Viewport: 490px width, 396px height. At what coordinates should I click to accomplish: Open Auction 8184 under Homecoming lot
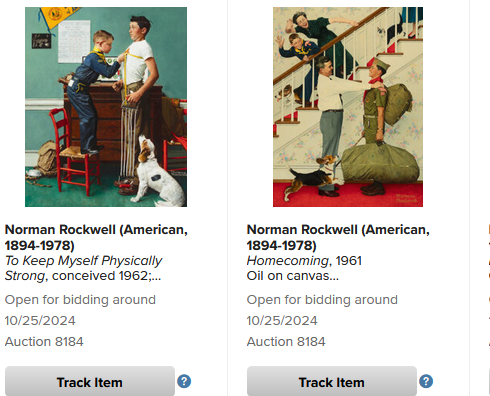click(x=286, y=342)
